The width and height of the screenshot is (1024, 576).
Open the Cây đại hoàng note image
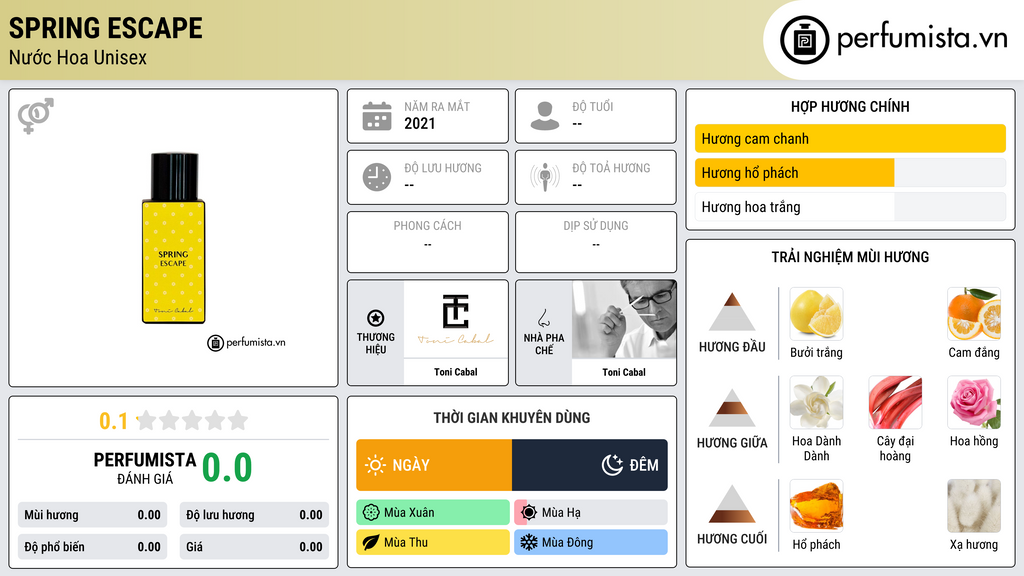click(895, 402)
